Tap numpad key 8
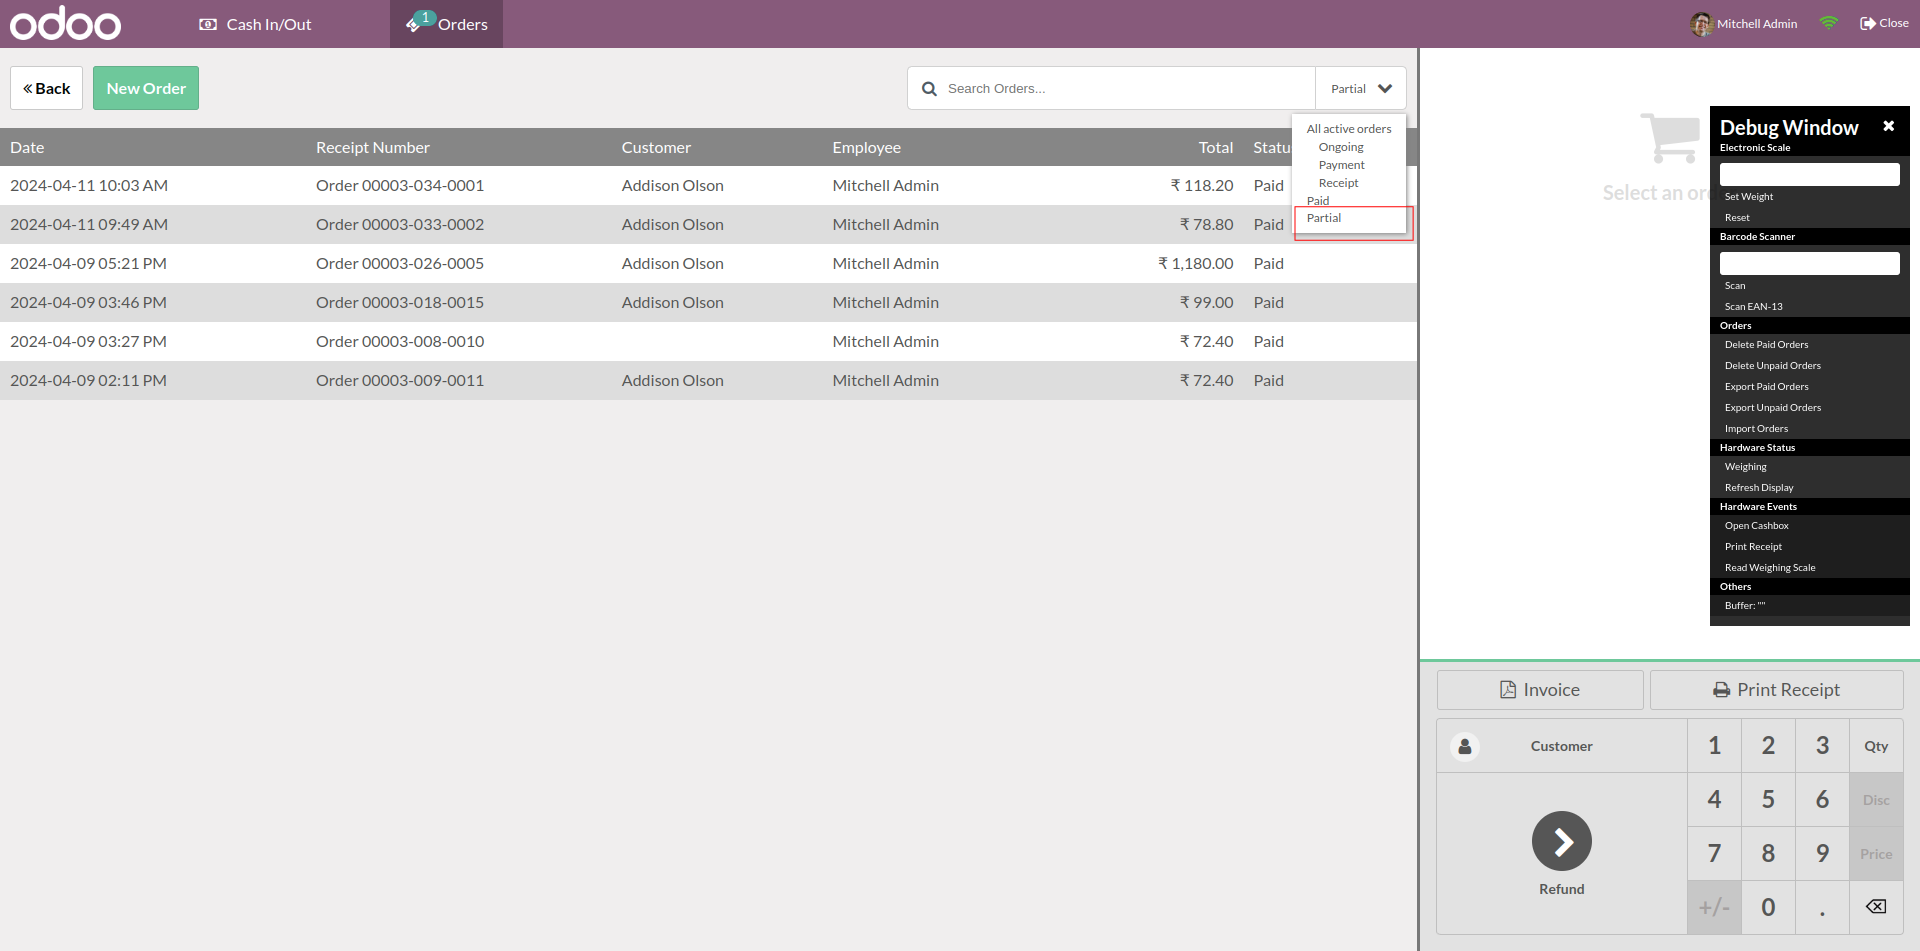This screenshot has width=1920, height=951. [1768, 854]
